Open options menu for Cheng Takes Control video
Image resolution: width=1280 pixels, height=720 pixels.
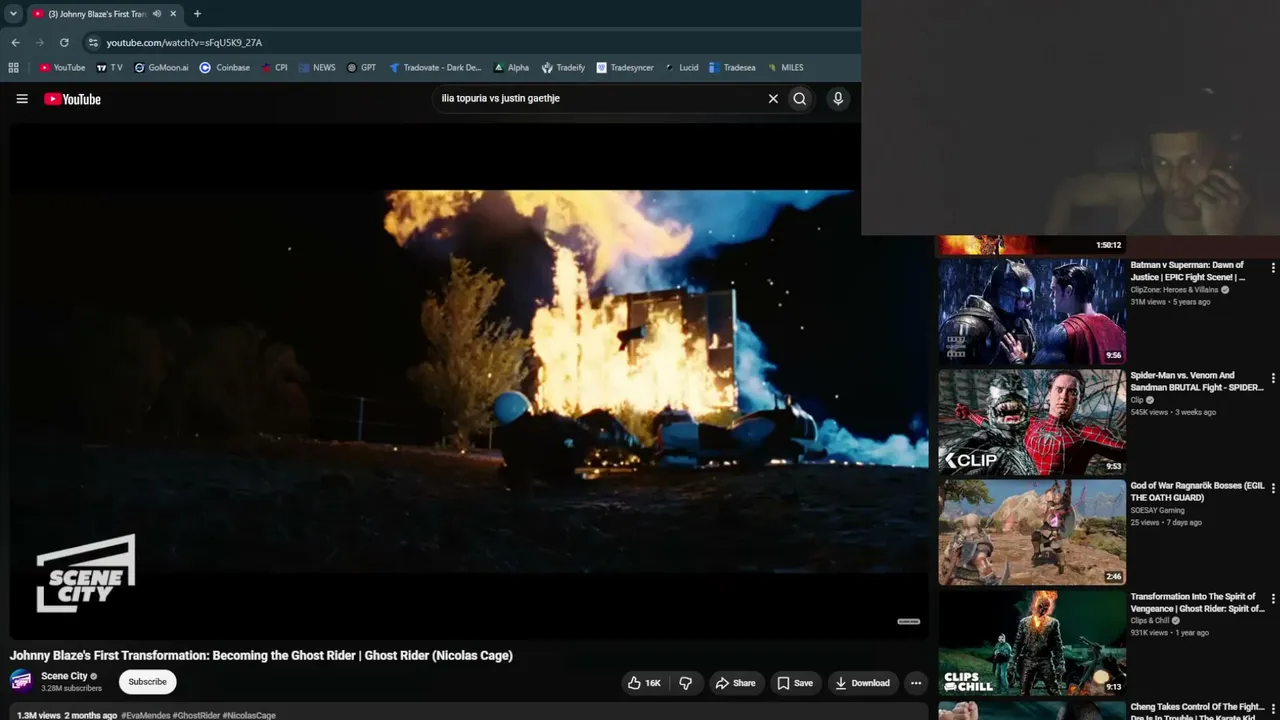coord(1273,708)
